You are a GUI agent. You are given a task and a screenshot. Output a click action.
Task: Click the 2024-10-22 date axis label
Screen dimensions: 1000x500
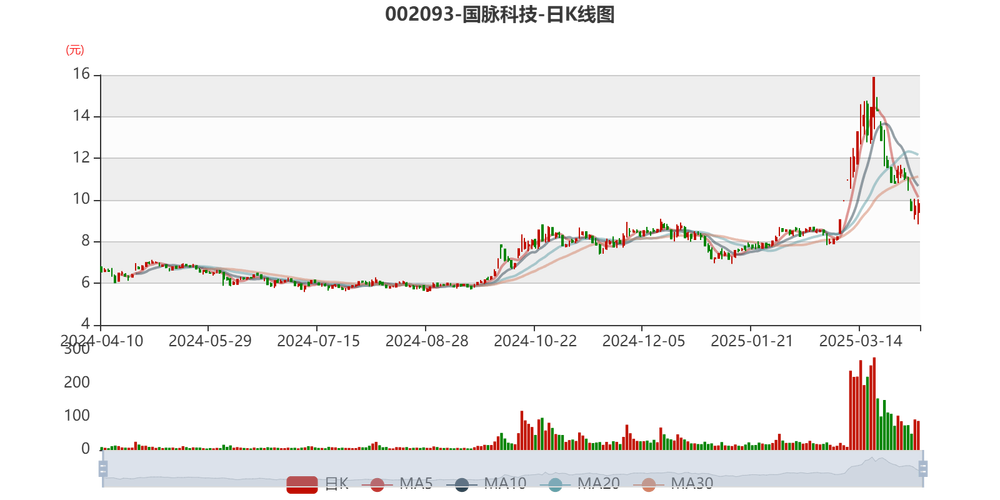coord(535,341)
